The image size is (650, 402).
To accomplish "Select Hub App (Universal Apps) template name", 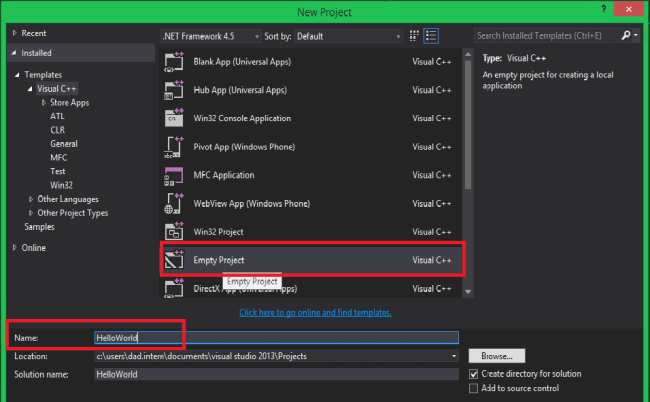I will tap(240, 90).
